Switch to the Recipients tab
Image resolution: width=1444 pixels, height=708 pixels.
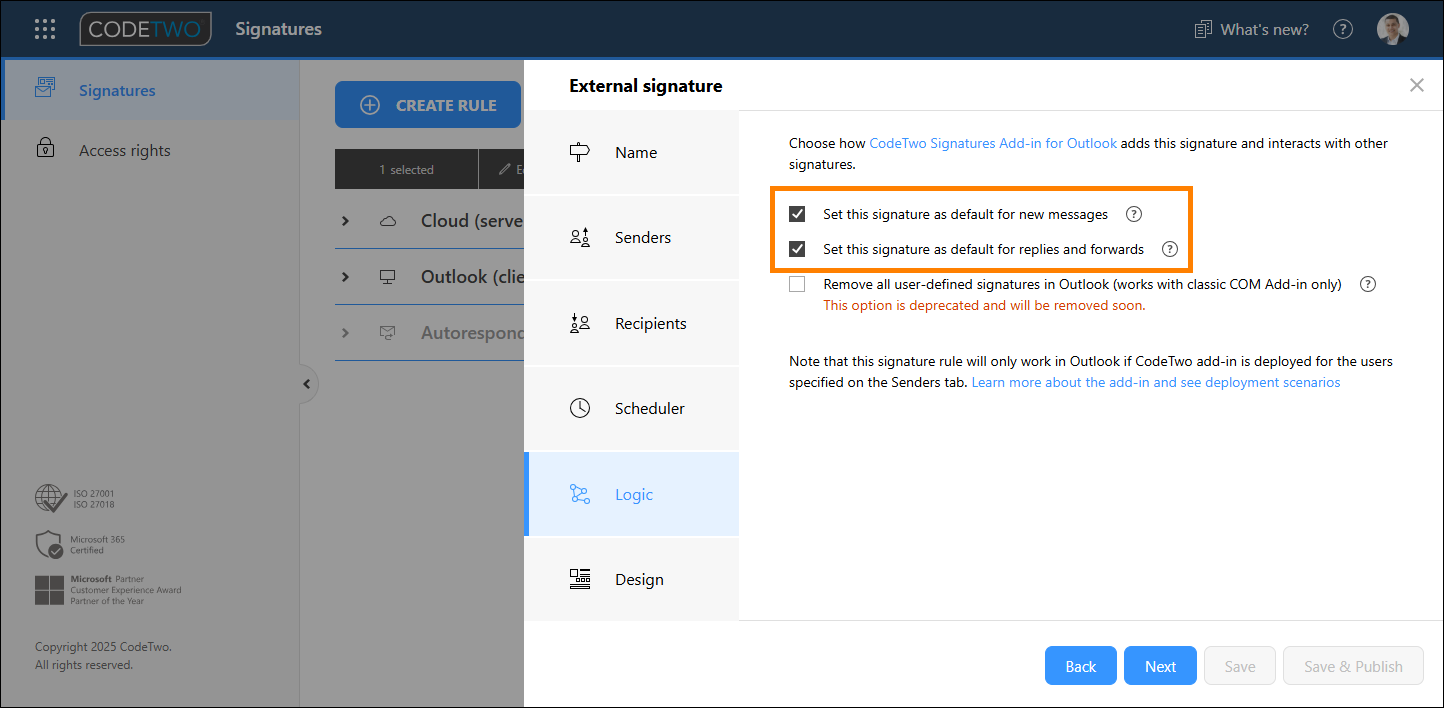coord(631,323)
